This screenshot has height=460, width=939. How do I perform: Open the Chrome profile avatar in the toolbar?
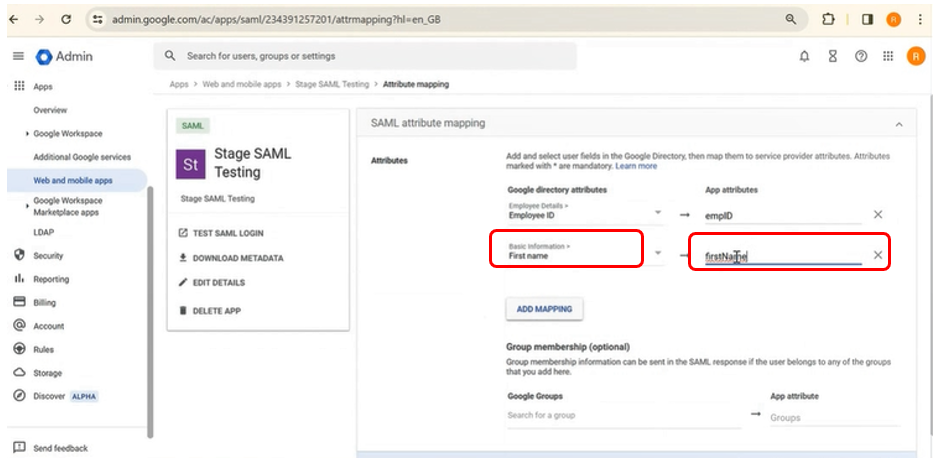click(893, 19)
